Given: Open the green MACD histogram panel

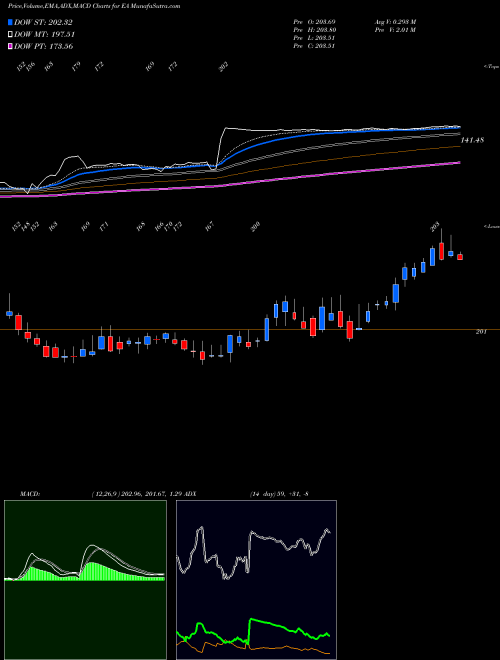Looking at the screenshot, I should 85,580.
